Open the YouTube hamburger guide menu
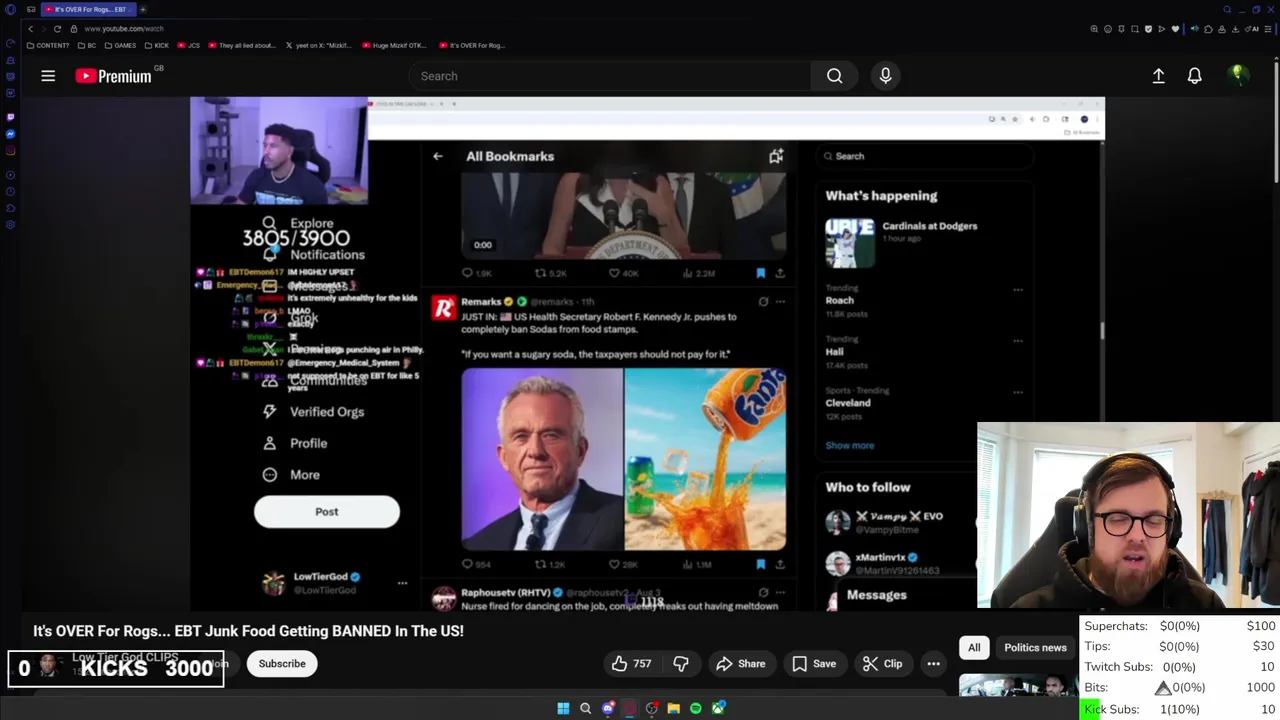This screenshot has width=1280, height=720. tap(48, 76)
